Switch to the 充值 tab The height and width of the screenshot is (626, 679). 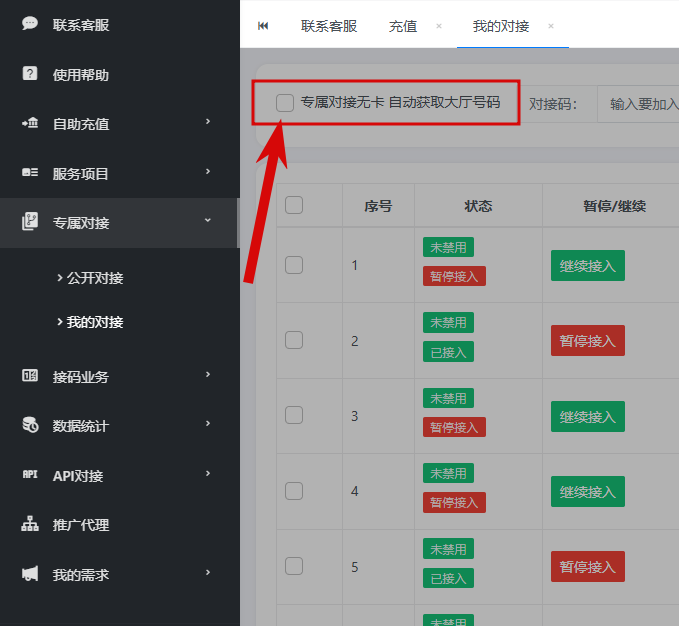coord(403,26)
